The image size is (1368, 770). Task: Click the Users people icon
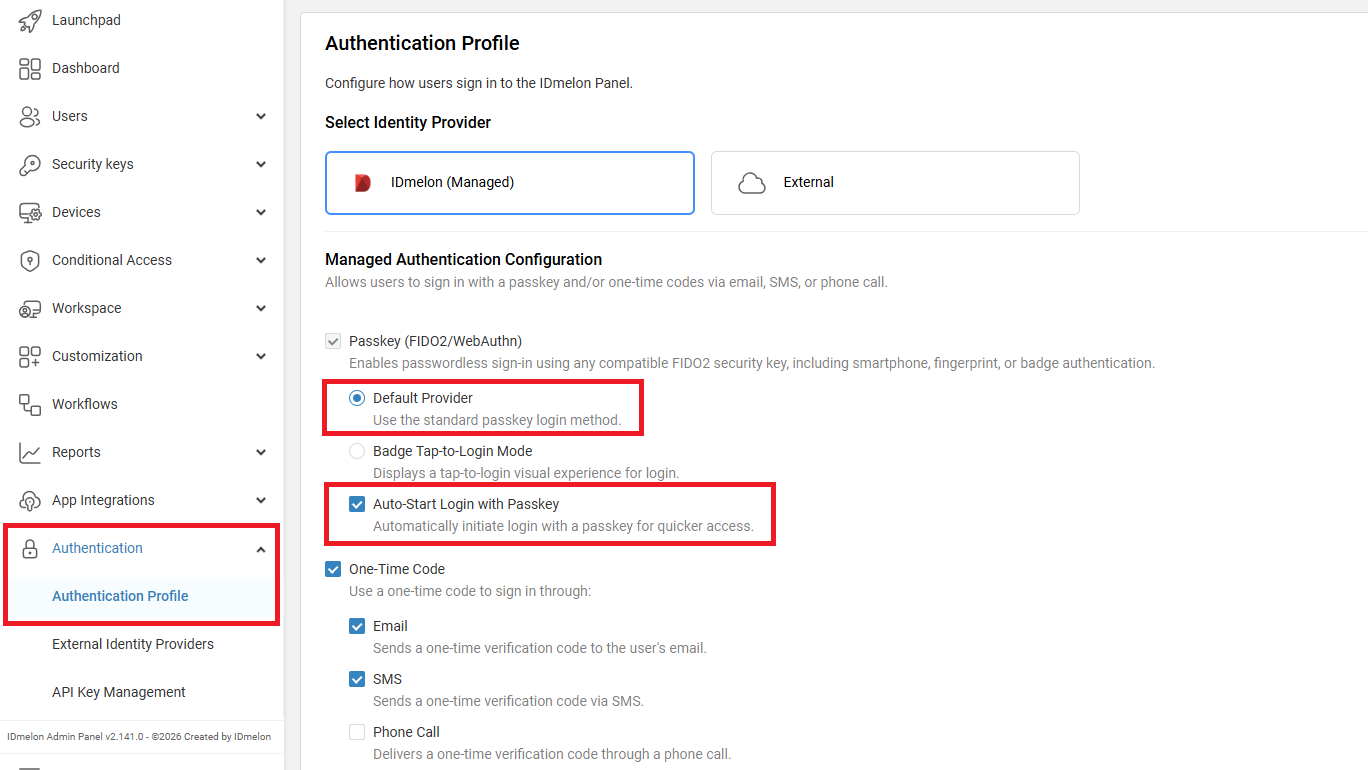click(x=30, y=116)
